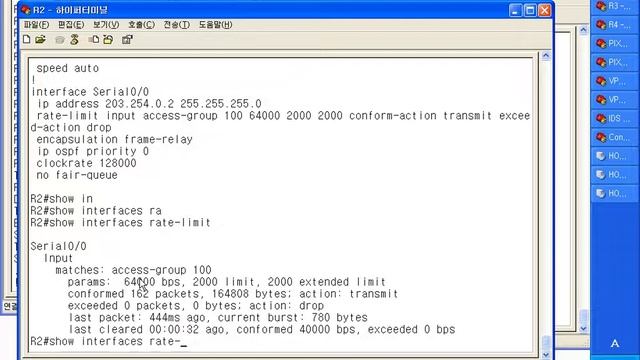Click the R2 window title bar text
640x360 pixels.
click(x=70, y=9)
